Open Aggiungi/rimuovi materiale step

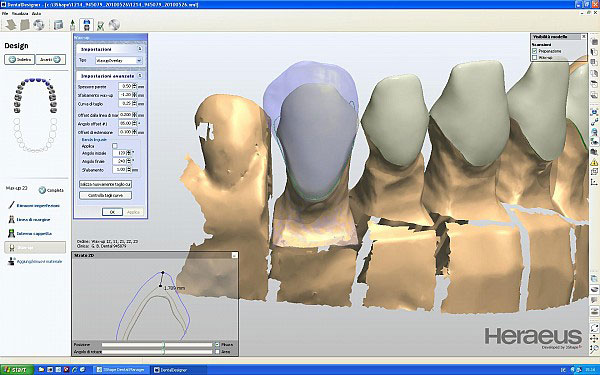tap(35, 261)
